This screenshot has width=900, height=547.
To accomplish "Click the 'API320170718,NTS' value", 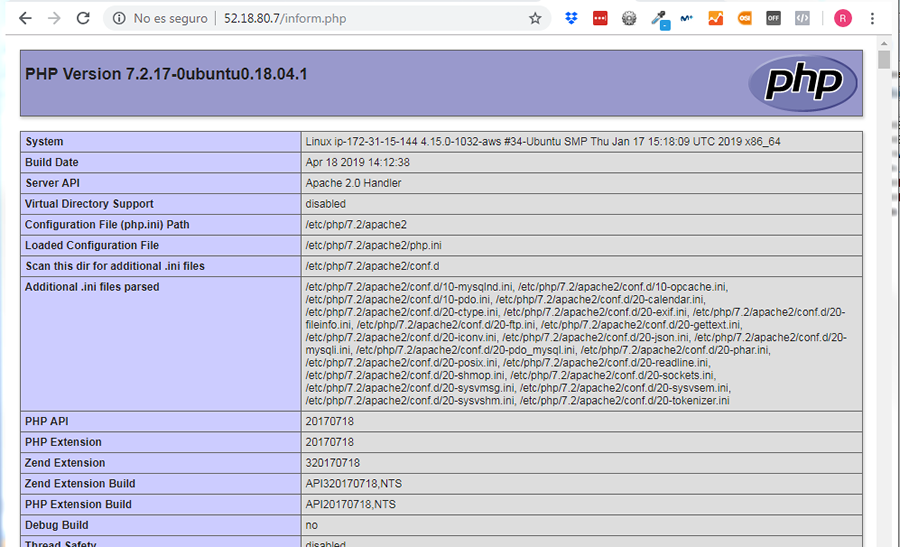I will 354,483.
